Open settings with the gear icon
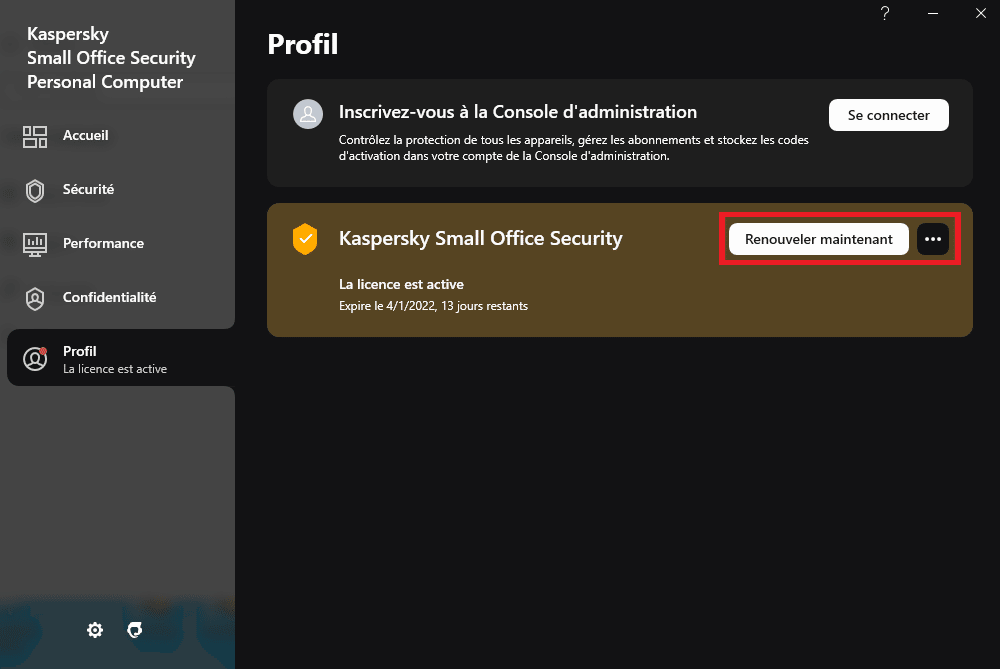 95,630
